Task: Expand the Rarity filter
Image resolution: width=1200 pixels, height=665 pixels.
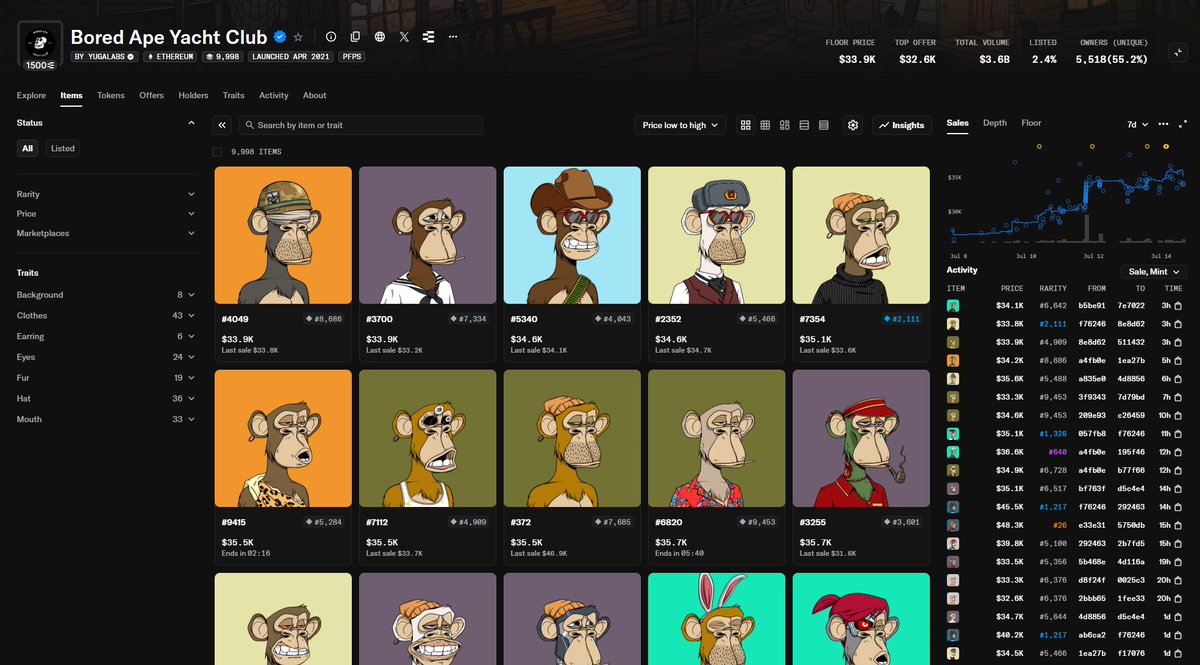Action: click(x=106, y=194)
